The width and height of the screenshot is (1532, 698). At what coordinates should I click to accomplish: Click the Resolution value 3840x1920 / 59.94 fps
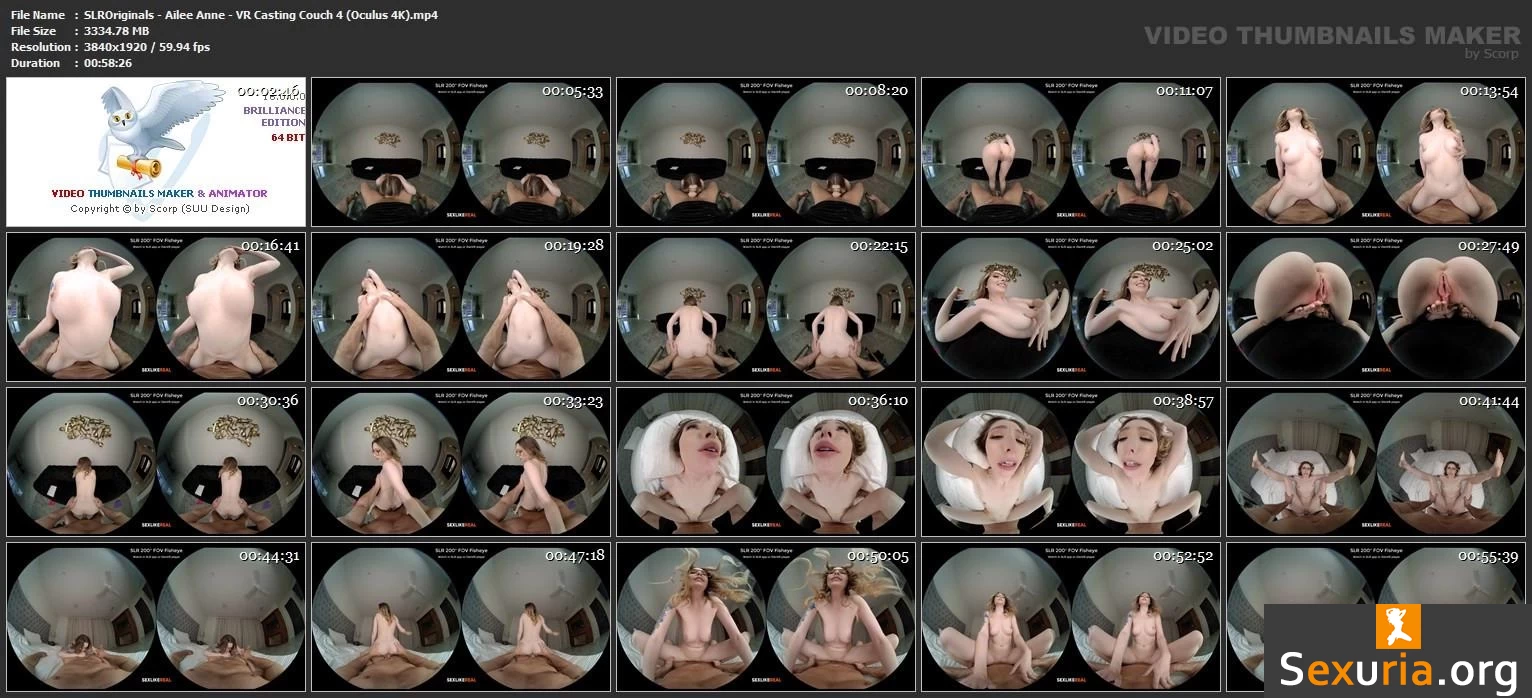(x=147, y=47)
